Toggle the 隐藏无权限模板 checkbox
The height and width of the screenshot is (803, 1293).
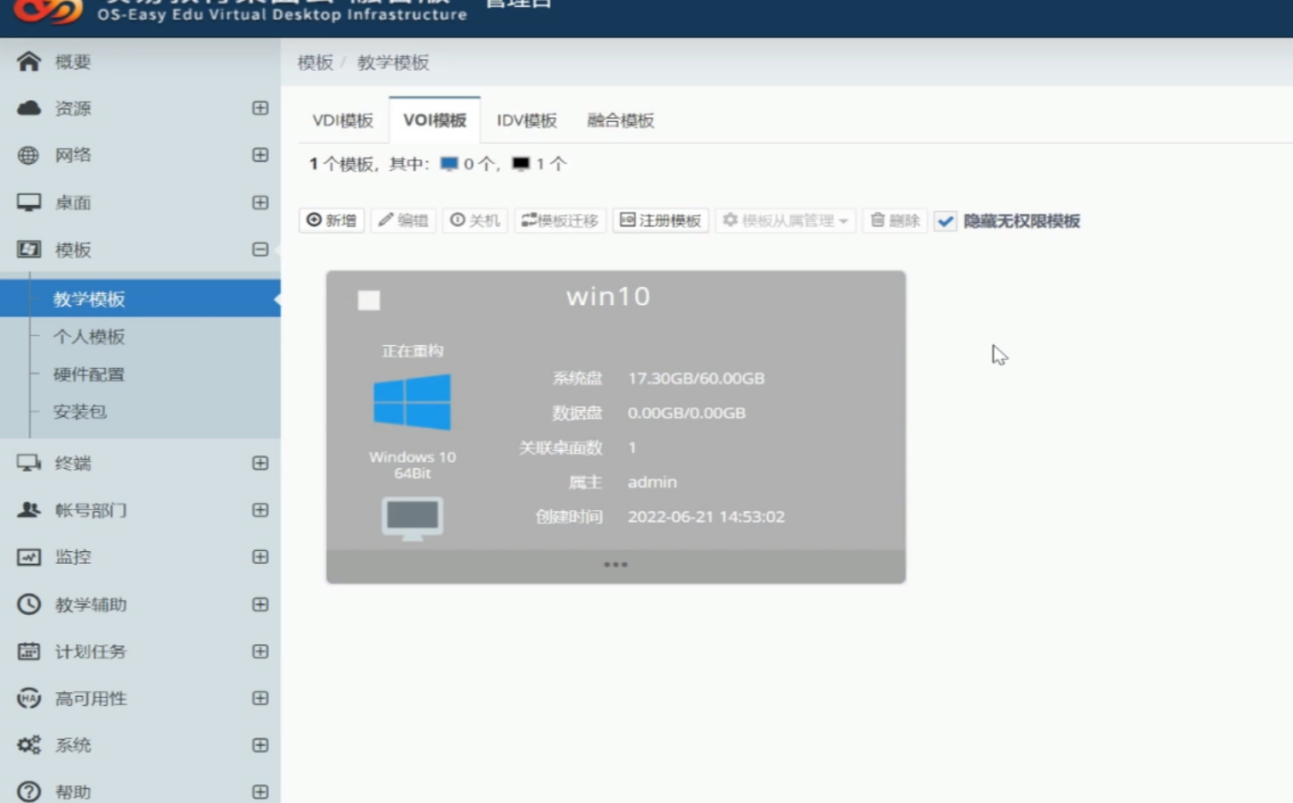point(945,221)
